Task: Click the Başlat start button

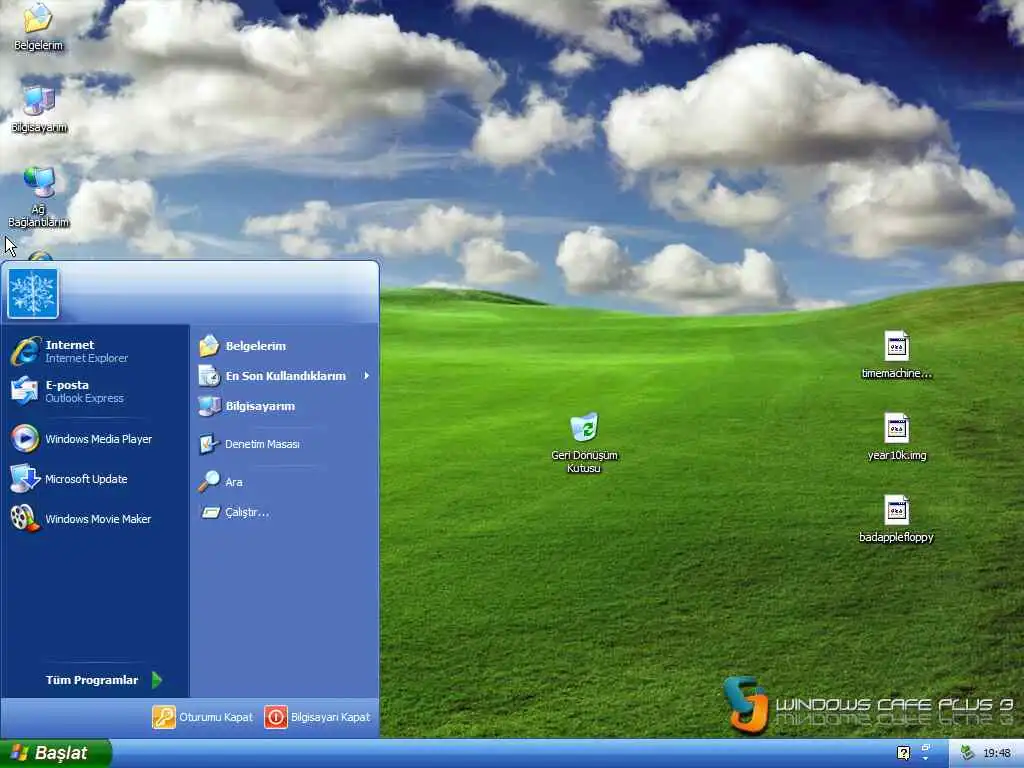Action: click(x=56, y=753)
